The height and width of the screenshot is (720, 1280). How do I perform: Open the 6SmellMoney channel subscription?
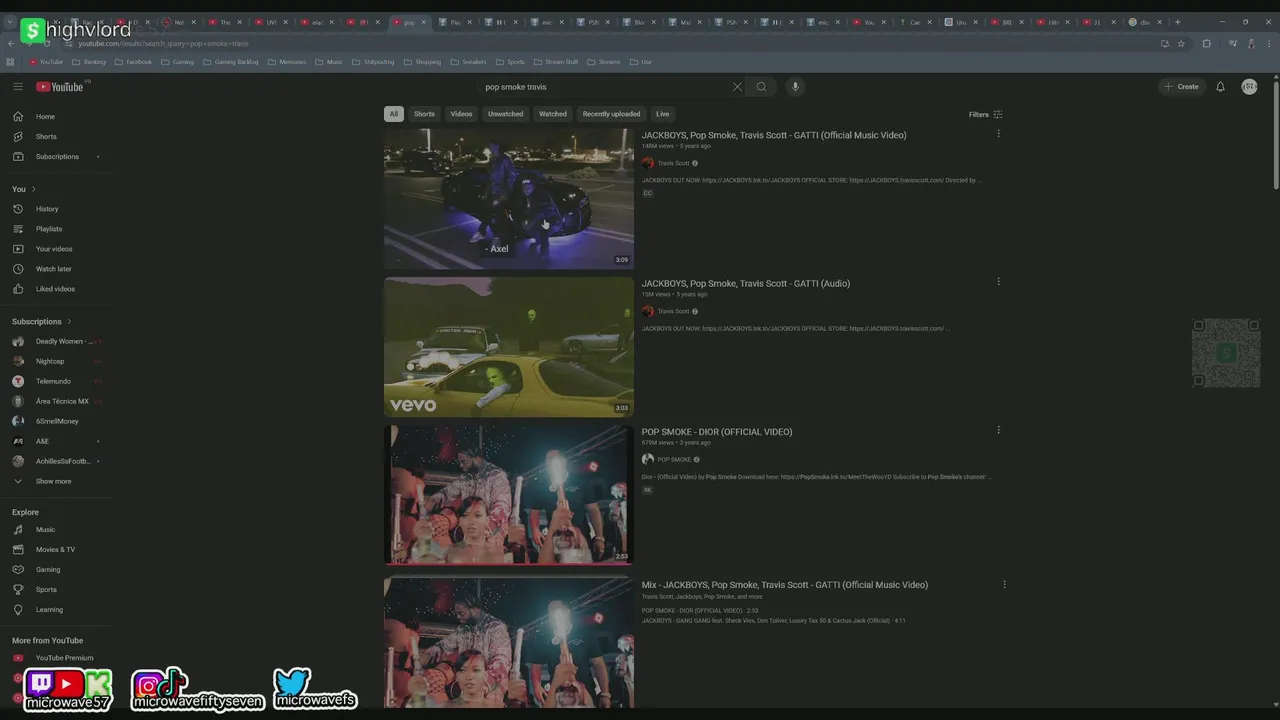click(x=57, y=421)
